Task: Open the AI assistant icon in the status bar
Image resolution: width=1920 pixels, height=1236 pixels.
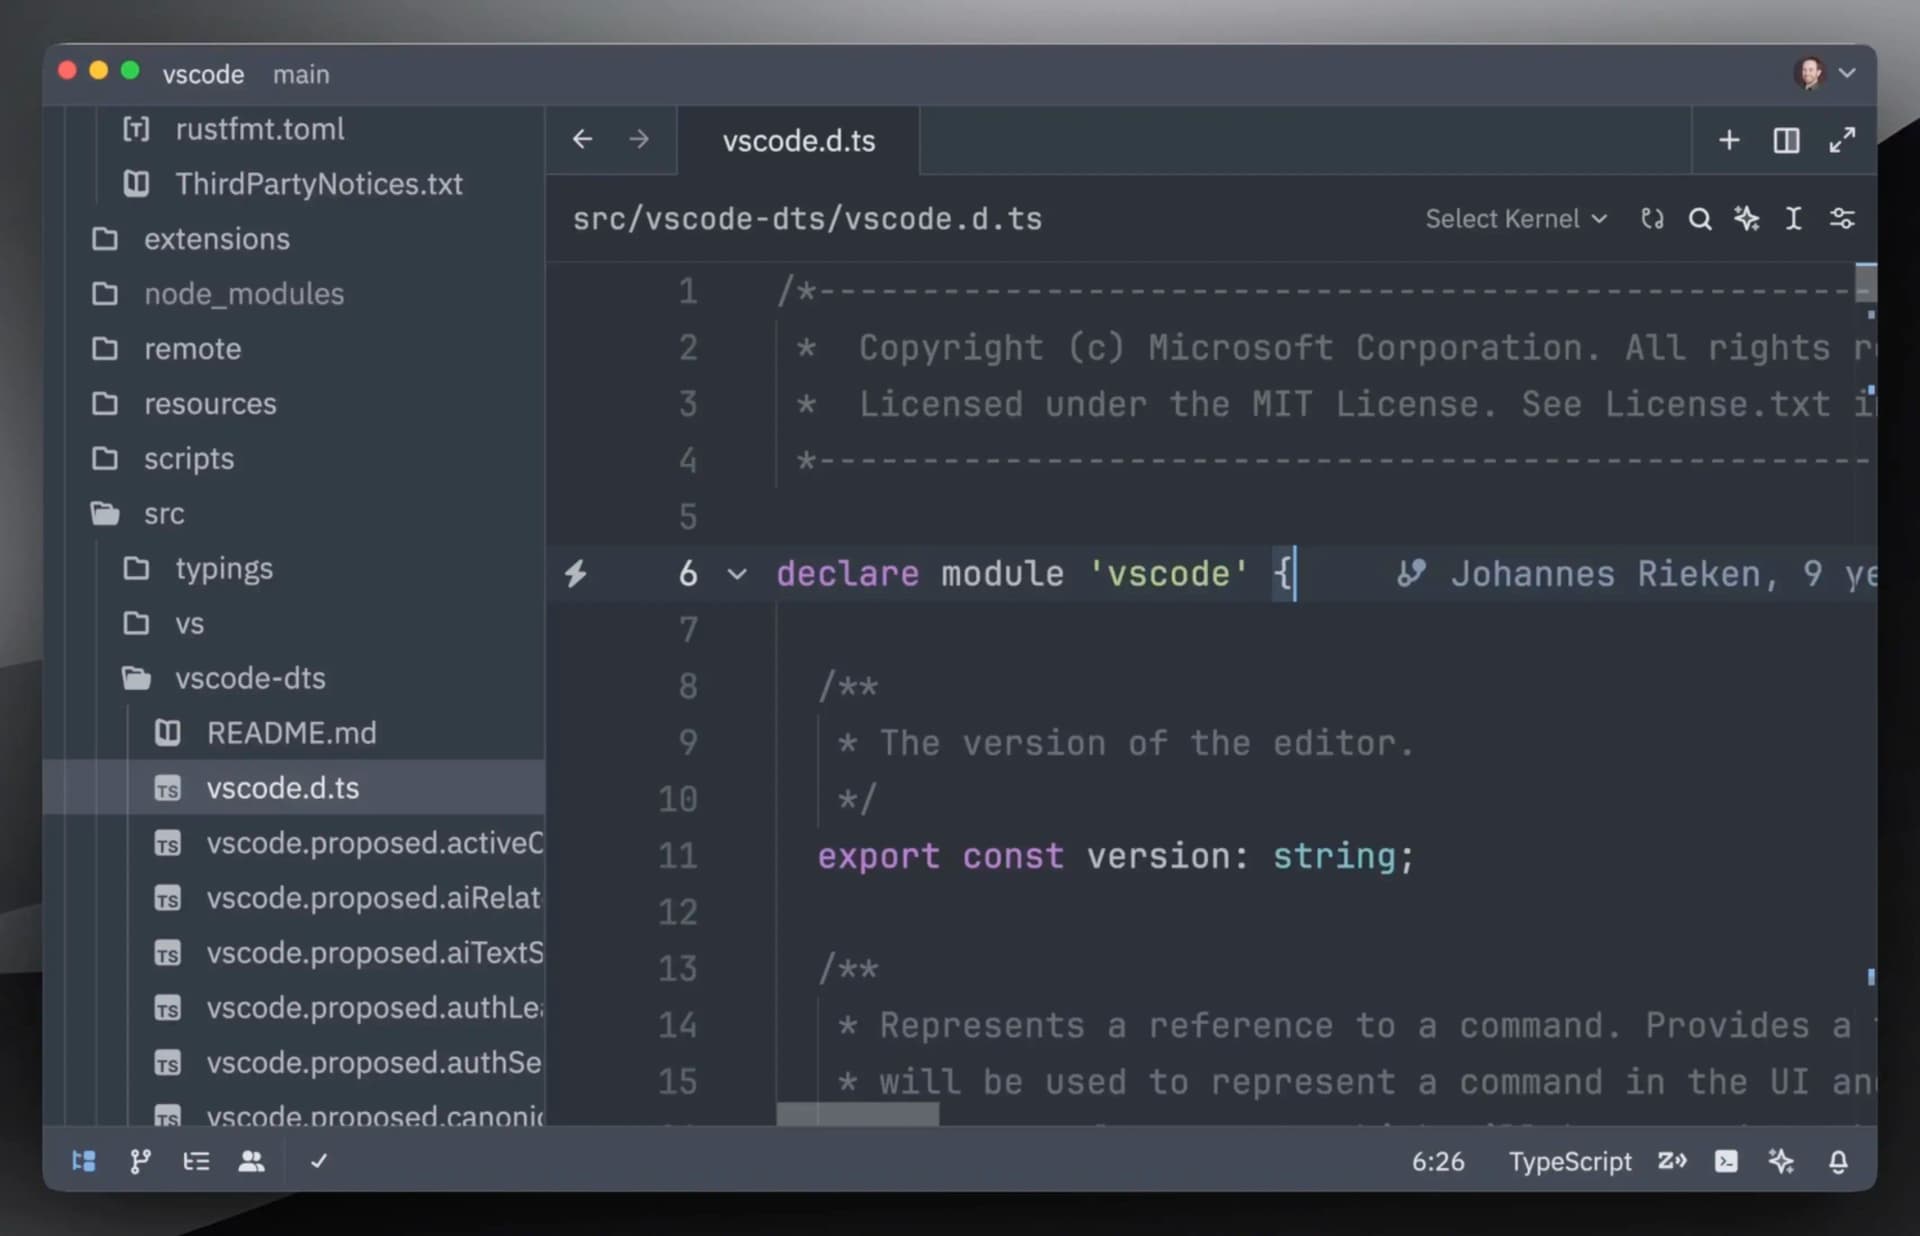Action: tap(1781, 1161)
